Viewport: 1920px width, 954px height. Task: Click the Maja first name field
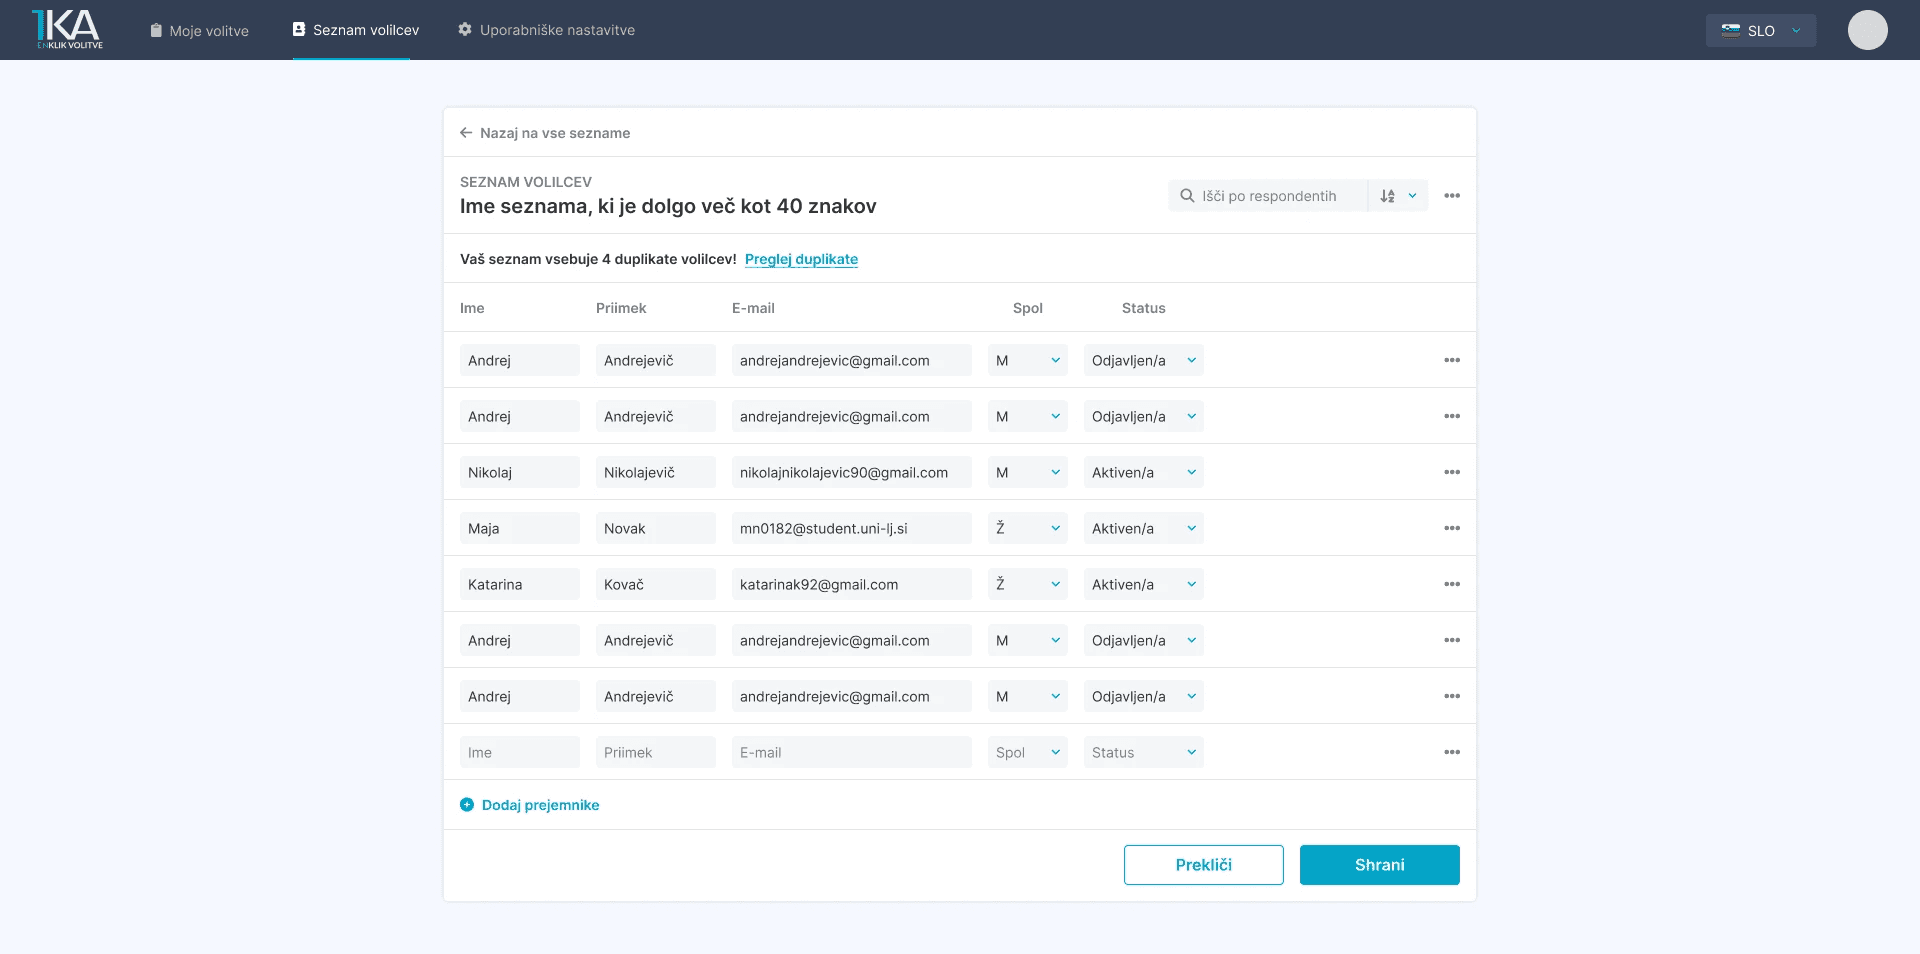520,528
